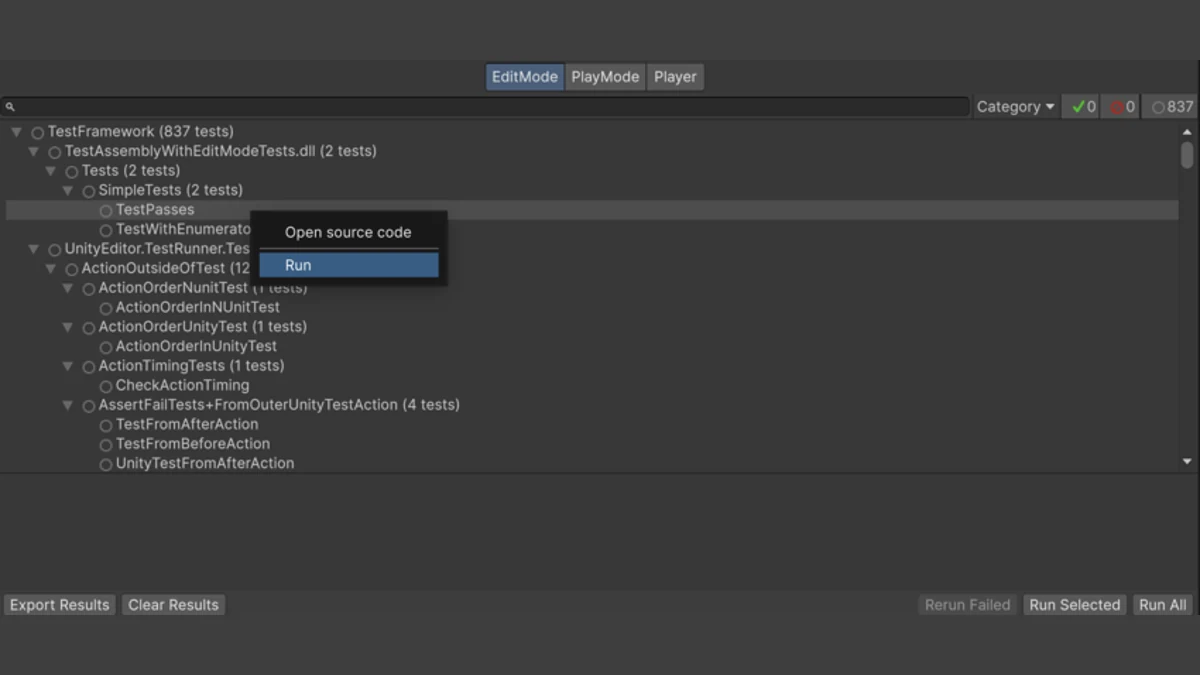Collapse the ActionOutsideOfTest node
The width and height of the screenshot is (1200, 675).
(50, 269)
